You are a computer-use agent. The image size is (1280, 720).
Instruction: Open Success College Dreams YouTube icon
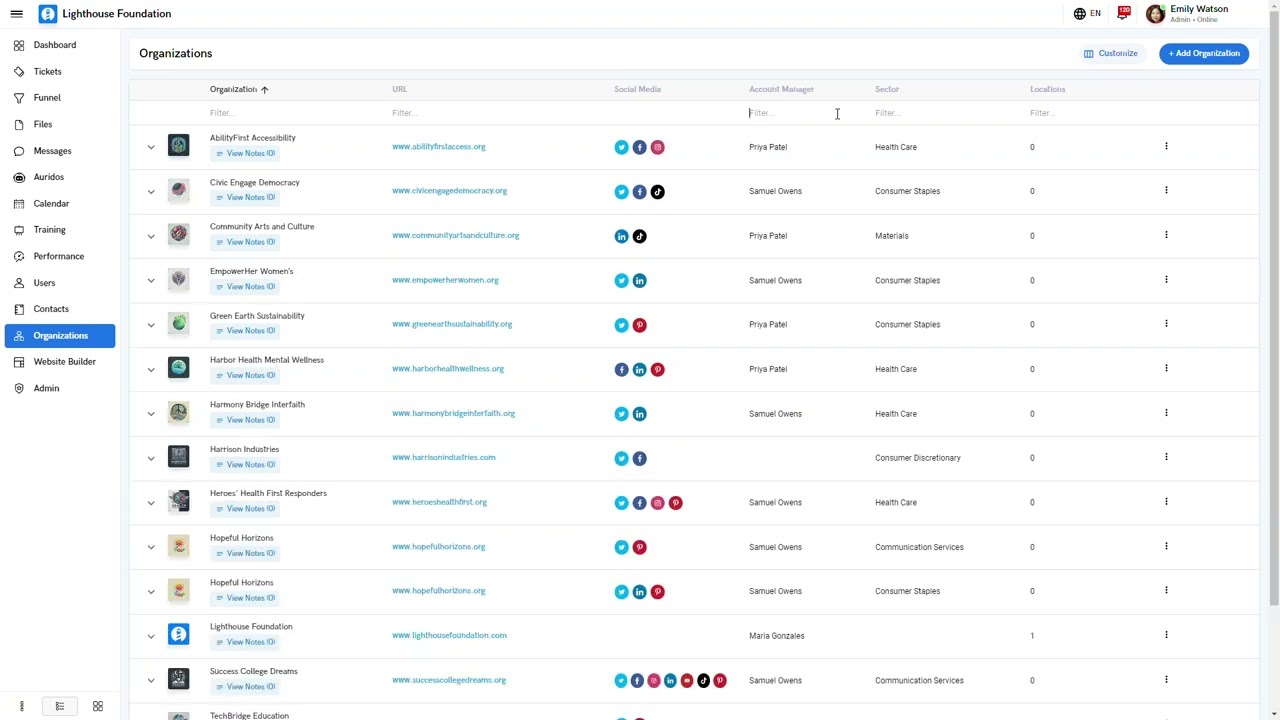686,680
